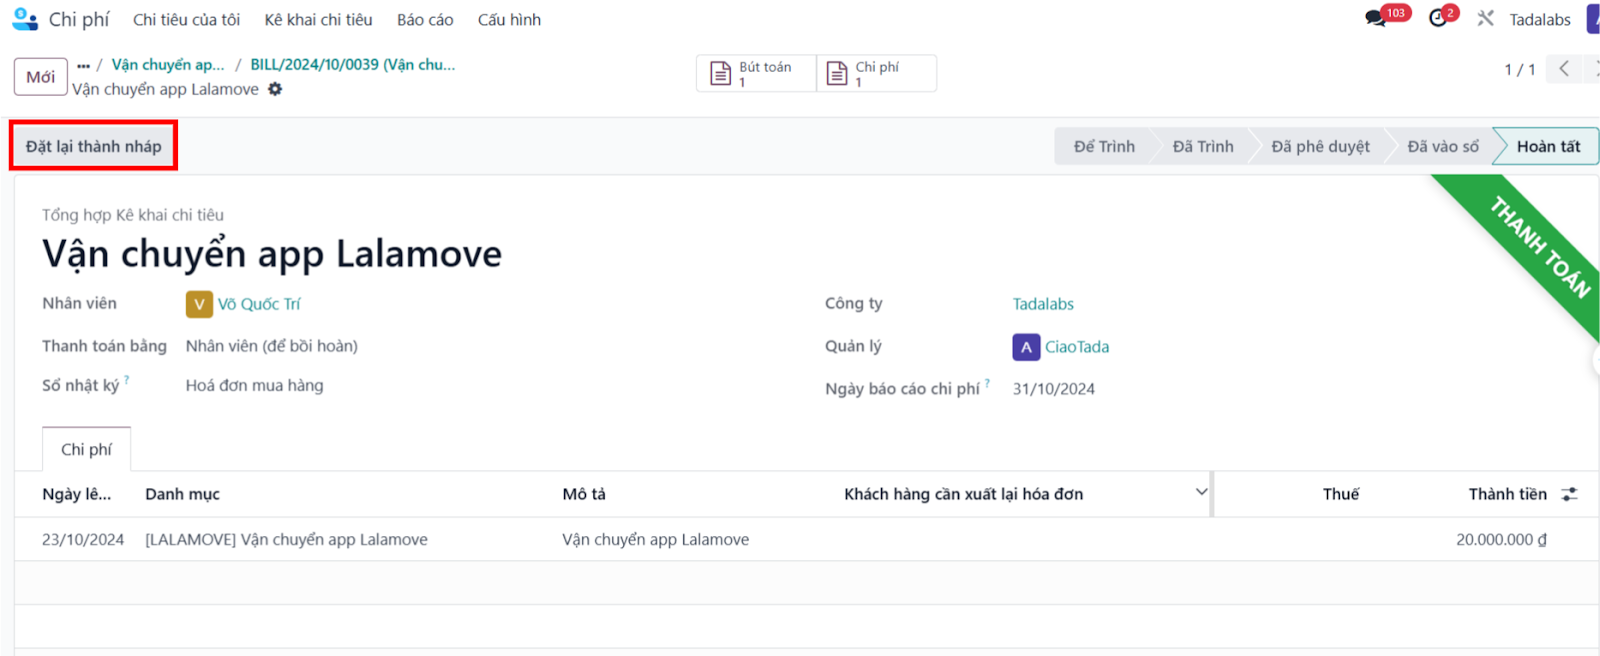Open Cấu hình menu
The height and width of the screenshot is (656, 1600).
pyautogui.click(x=509, y=20)
